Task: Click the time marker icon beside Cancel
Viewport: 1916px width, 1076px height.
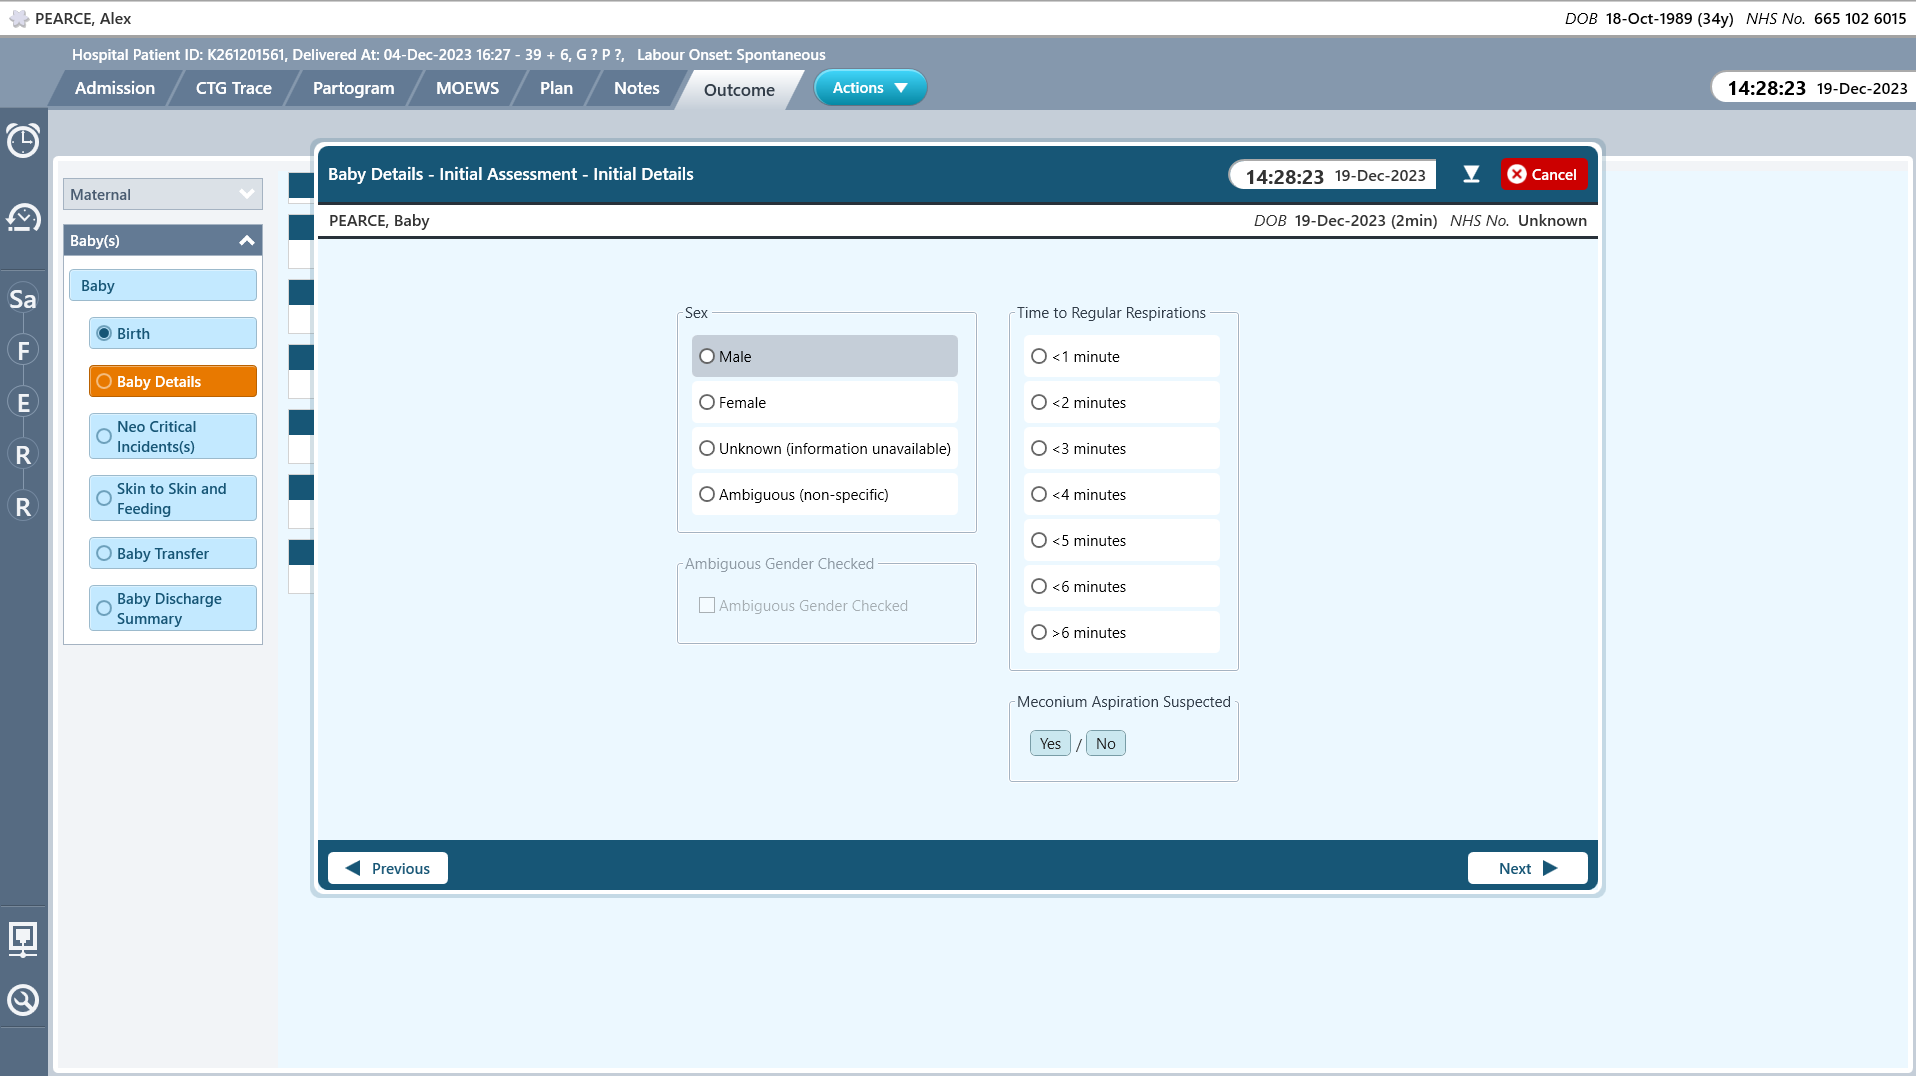Action: 1471,174
